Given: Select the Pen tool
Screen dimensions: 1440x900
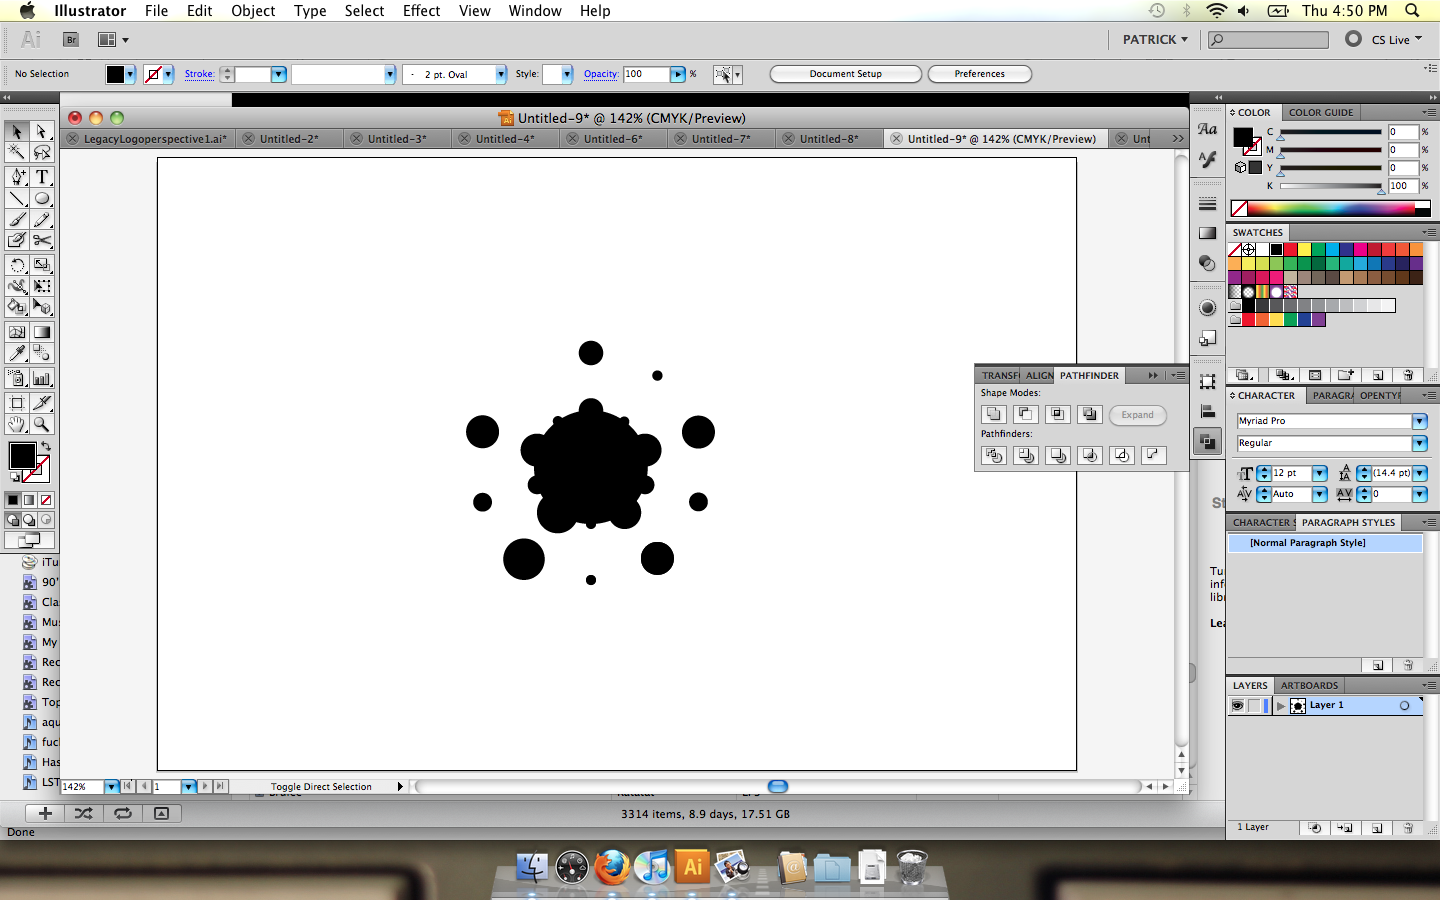Looking at the screenshot, I should point(16,176).
